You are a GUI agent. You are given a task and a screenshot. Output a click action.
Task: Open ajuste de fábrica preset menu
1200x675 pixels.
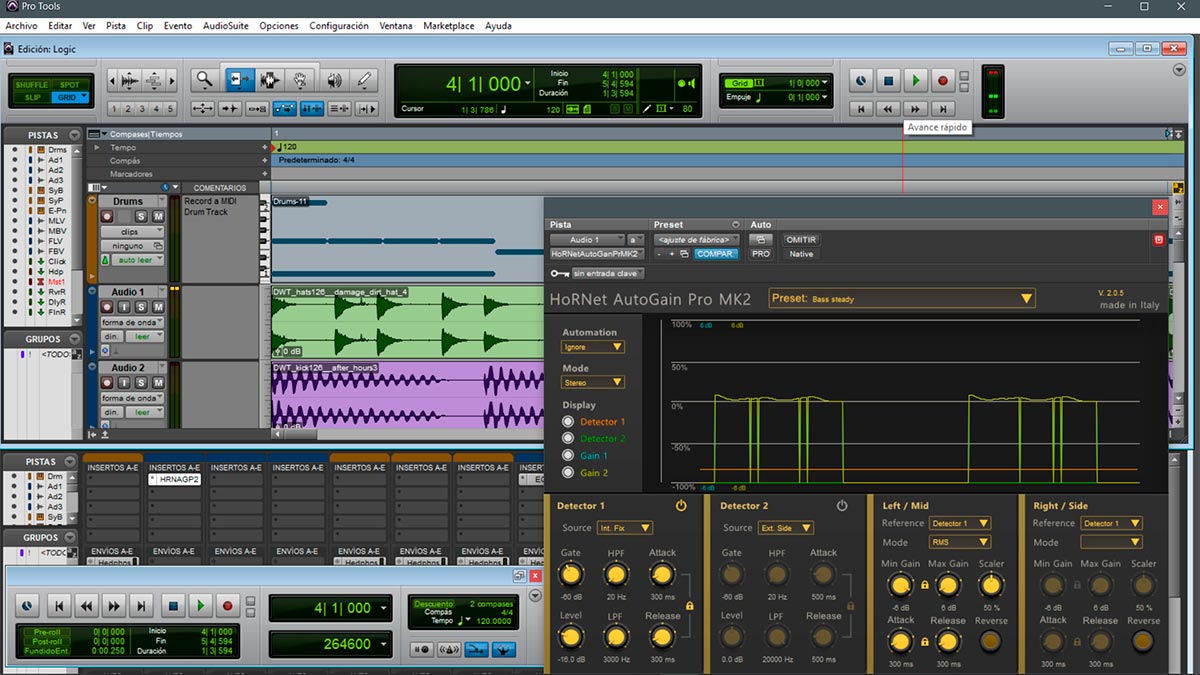coord(696,240)
